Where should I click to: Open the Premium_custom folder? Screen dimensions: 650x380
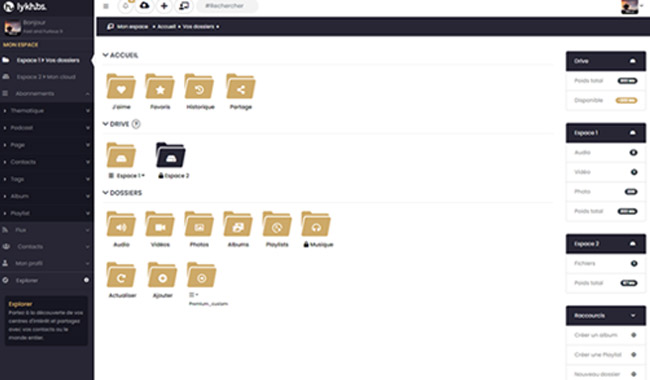201,275
